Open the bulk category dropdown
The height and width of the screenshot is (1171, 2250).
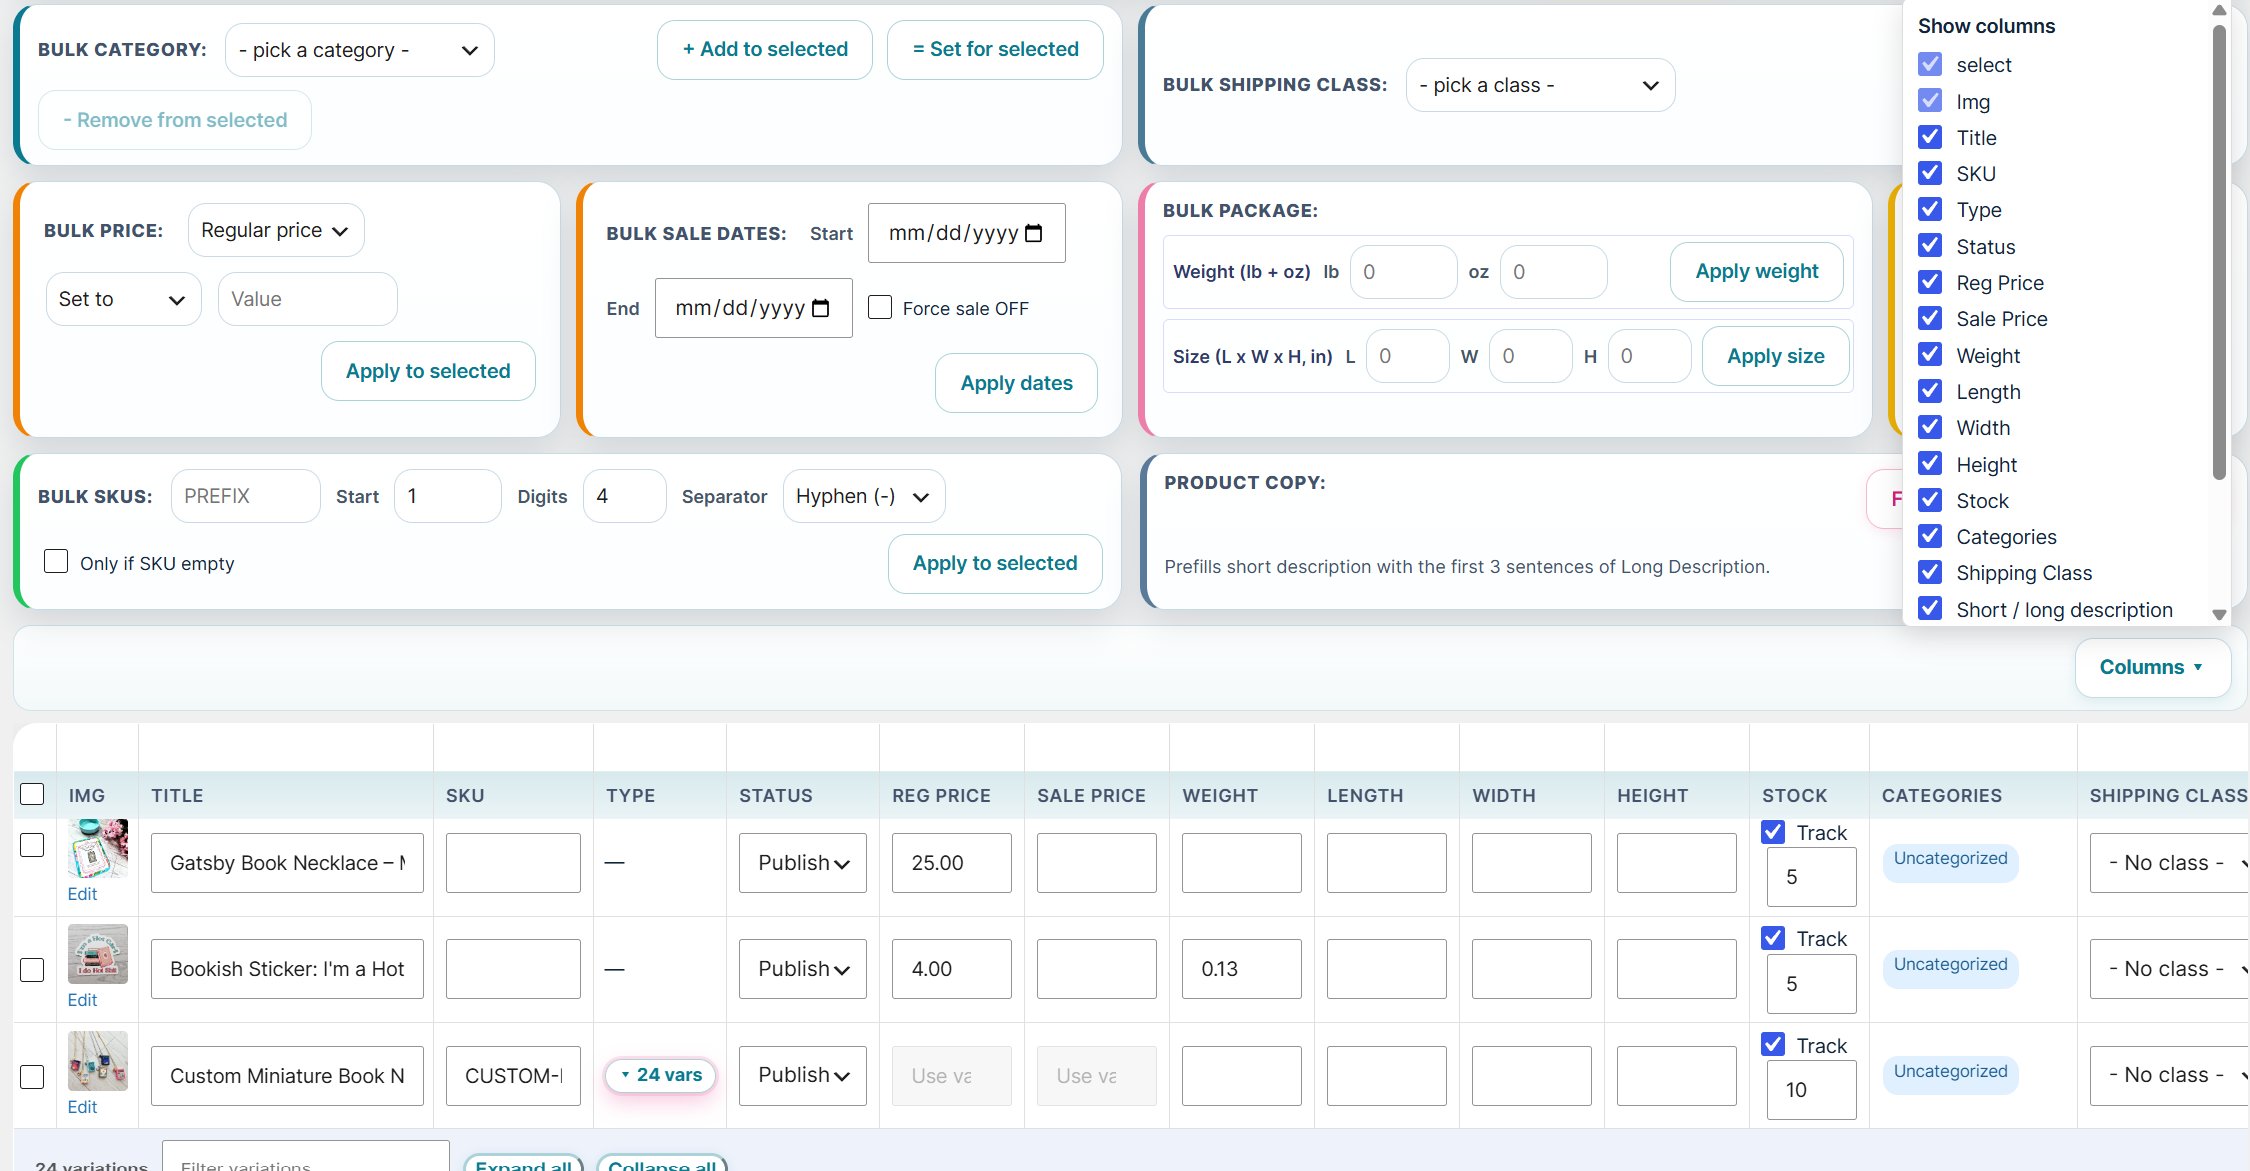[x=360, y=50]
